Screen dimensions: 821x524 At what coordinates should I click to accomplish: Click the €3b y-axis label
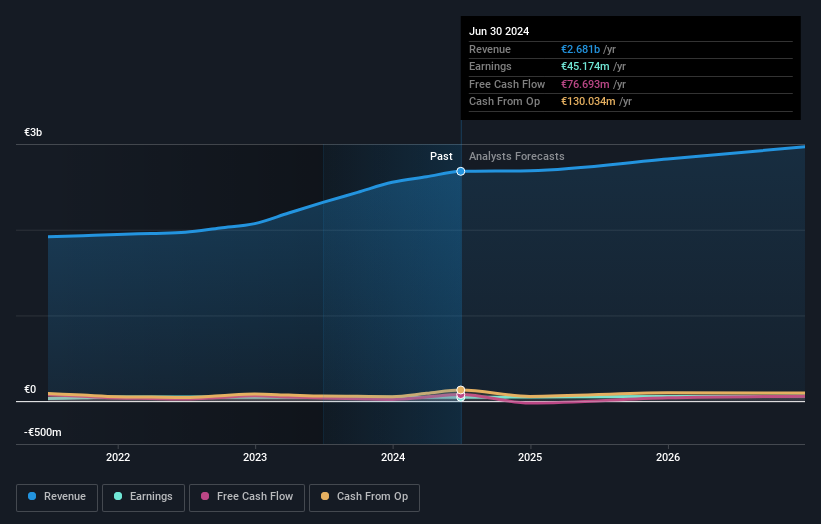[x=33, y=132]
